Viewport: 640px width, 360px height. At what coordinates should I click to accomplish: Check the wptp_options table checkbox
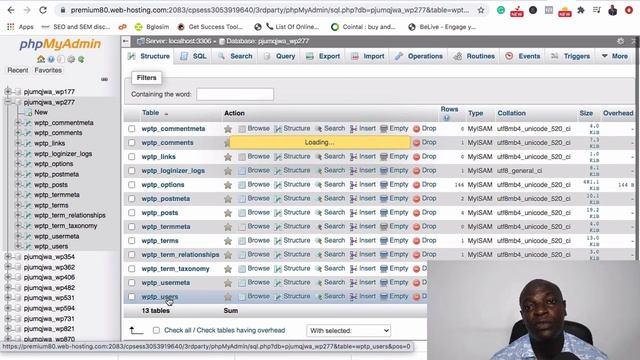131,185
